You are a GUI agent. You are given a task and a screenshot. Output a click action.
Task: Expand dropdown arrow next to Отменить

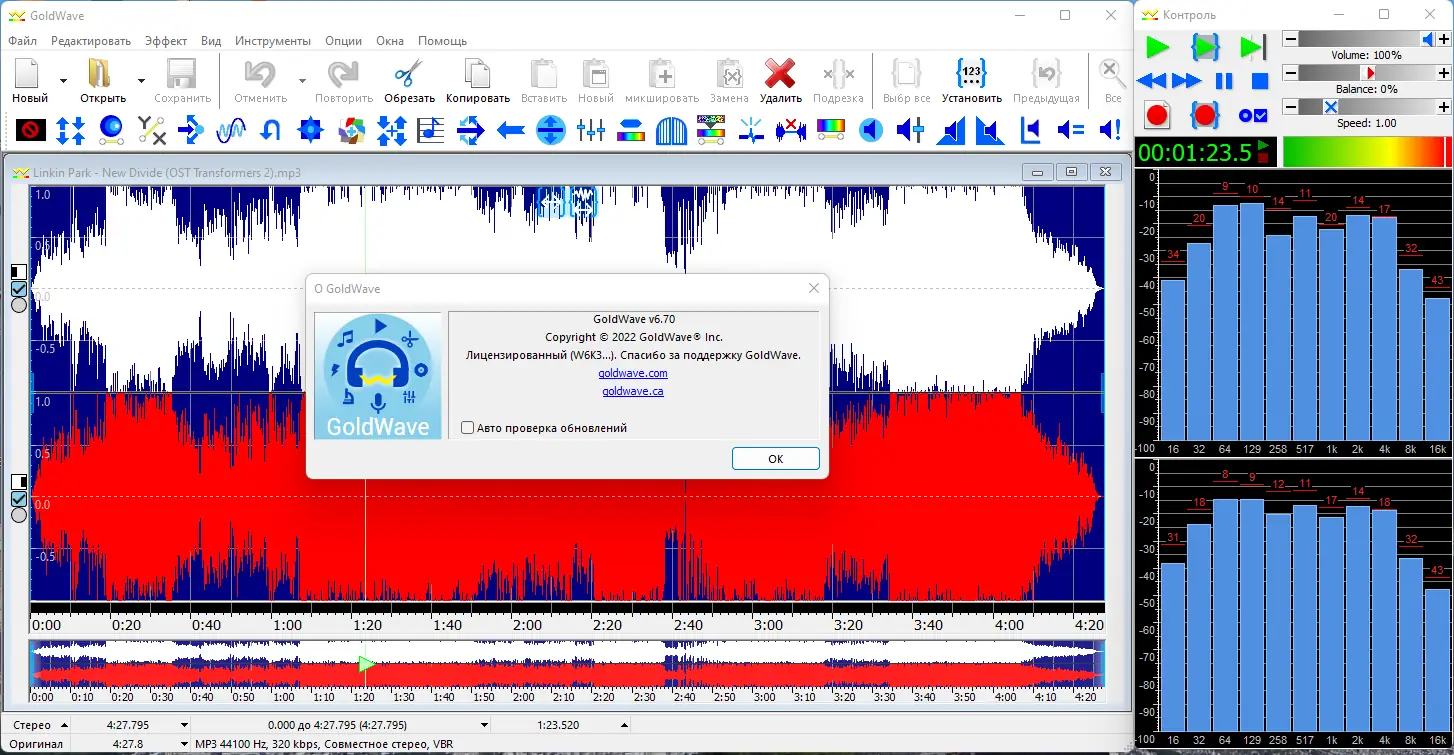(x=302, y=80)
